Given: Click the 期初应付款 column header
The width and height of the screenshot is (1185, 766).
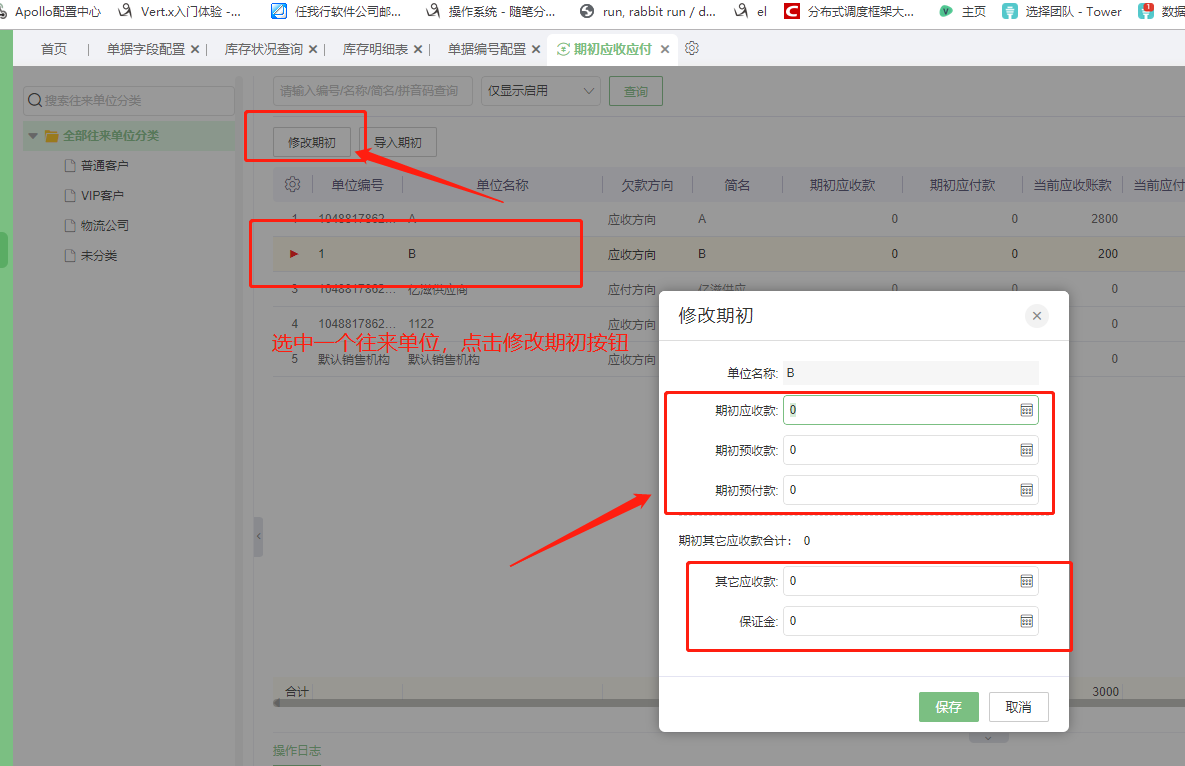Looking at the screenshot, I should click(962, 185).
